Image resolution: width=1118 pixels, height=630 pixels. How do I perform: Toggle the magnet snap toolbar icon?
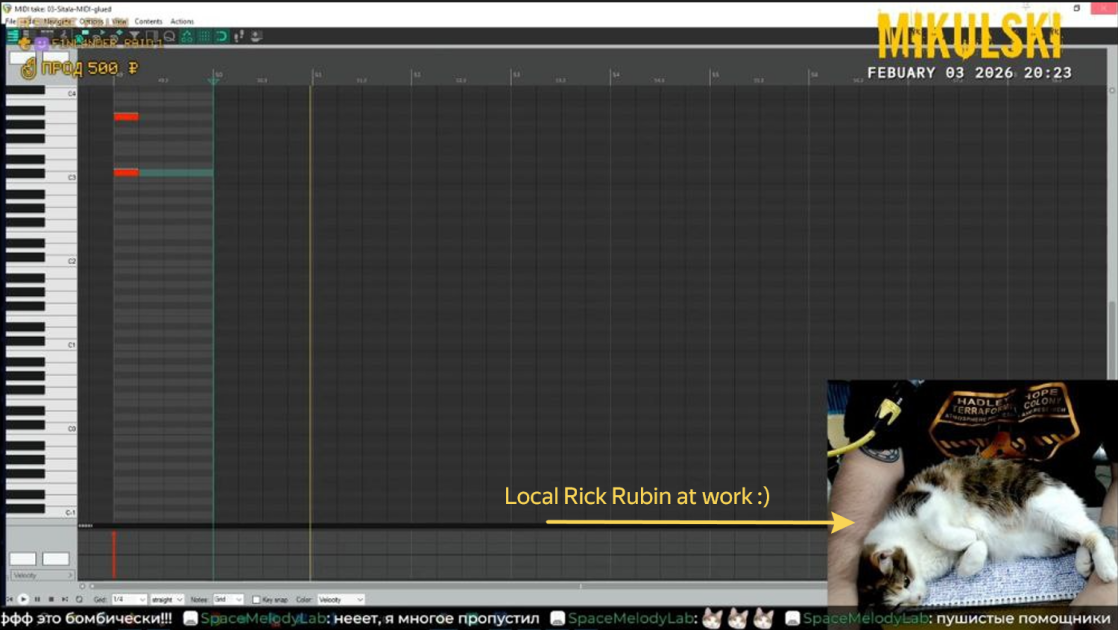222,36
